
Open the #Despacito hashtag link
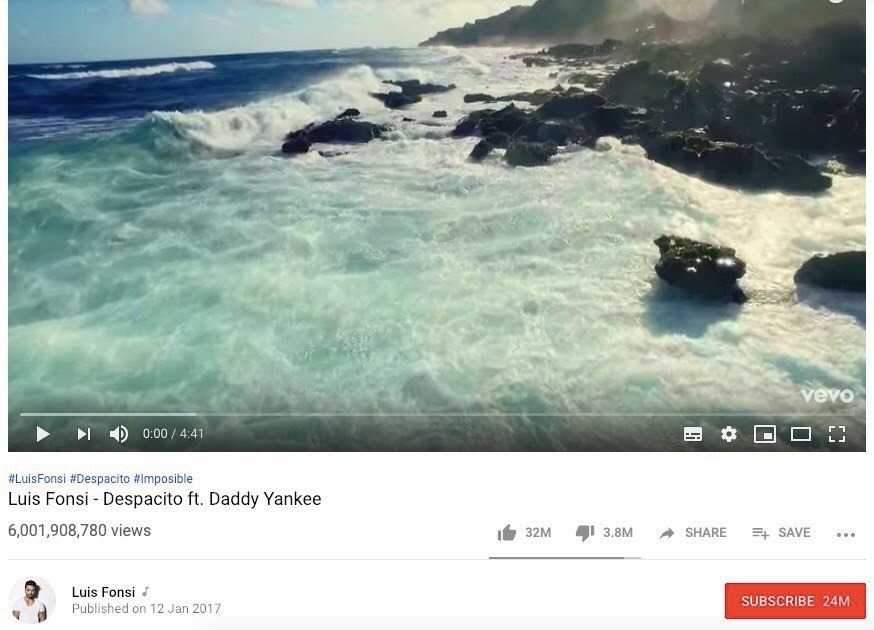tap(100, 478)
